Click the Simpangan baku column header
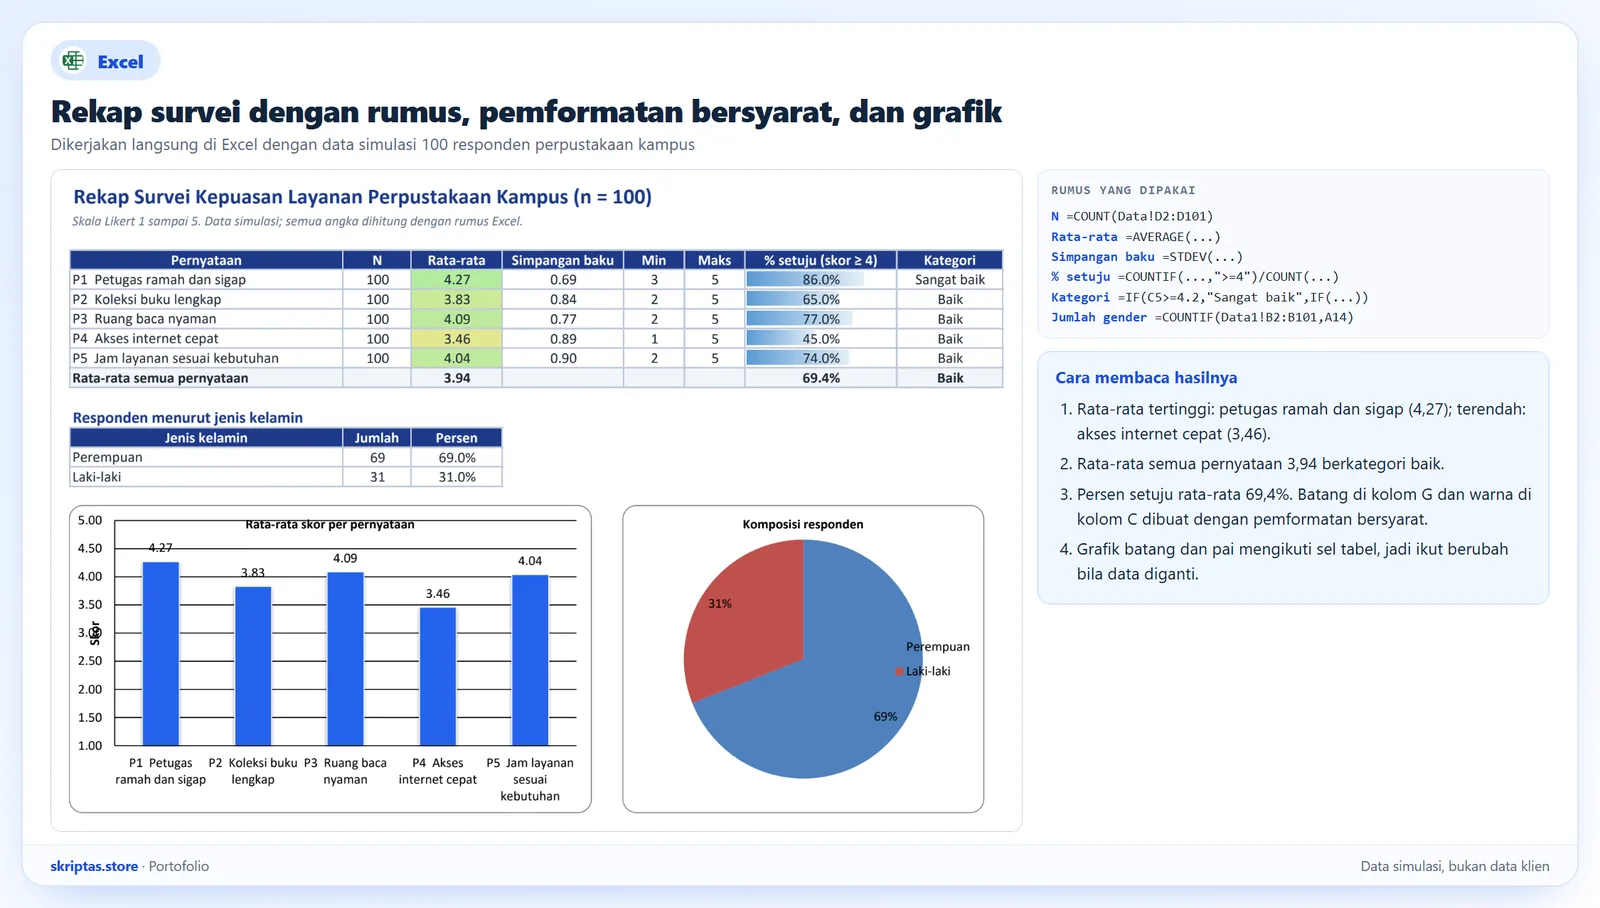Viewport: 1600px width, 908px height. tap(562, 260)
